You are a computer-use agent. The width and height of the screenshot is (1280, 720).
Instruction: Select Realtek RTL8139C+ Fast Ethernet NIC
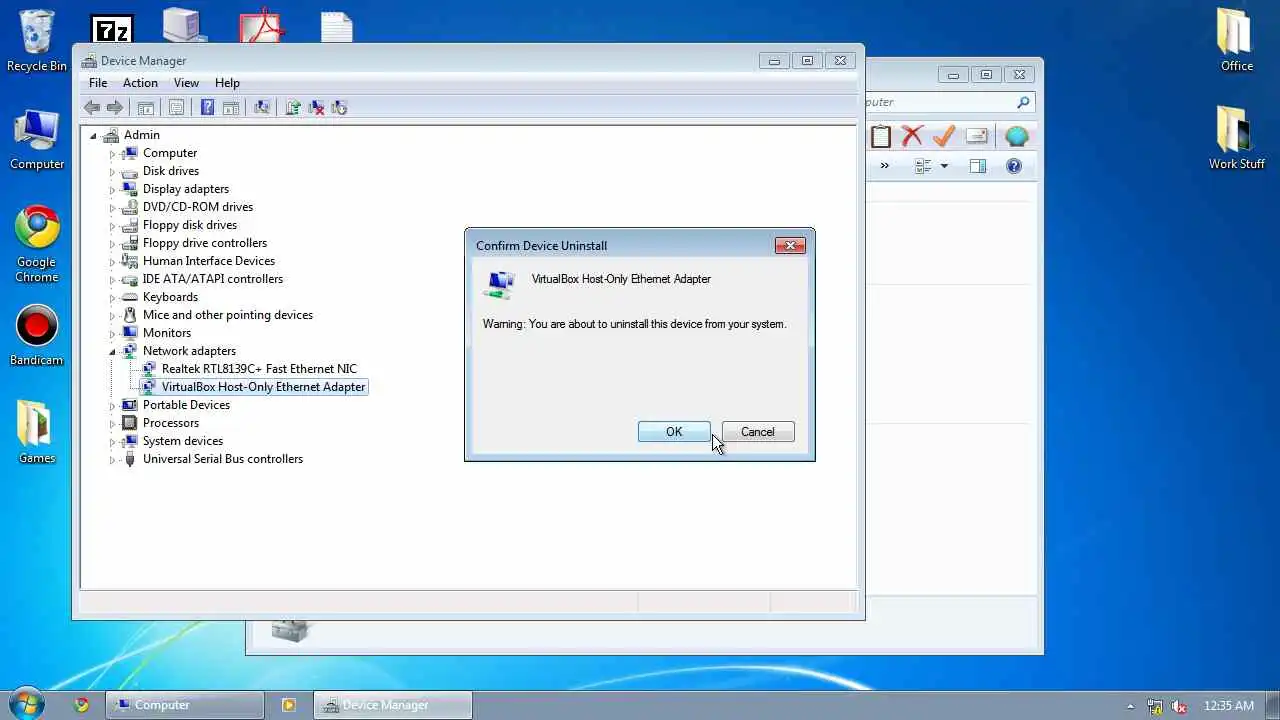[x=259, y=369]
